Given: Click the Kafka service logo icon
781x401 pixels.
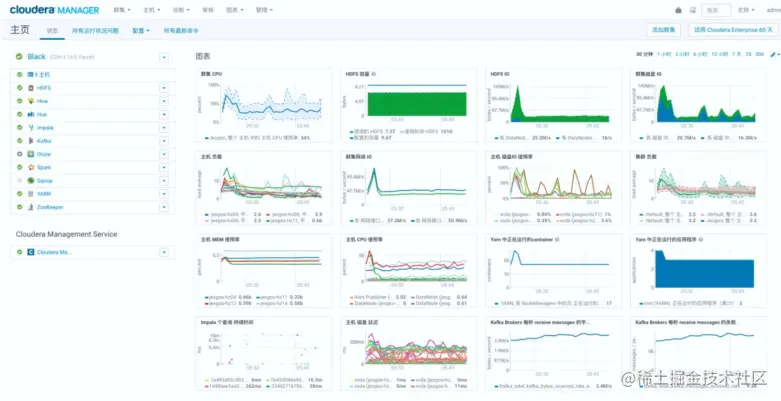Looking at the screenshot, I should click(x=31, y=141).
